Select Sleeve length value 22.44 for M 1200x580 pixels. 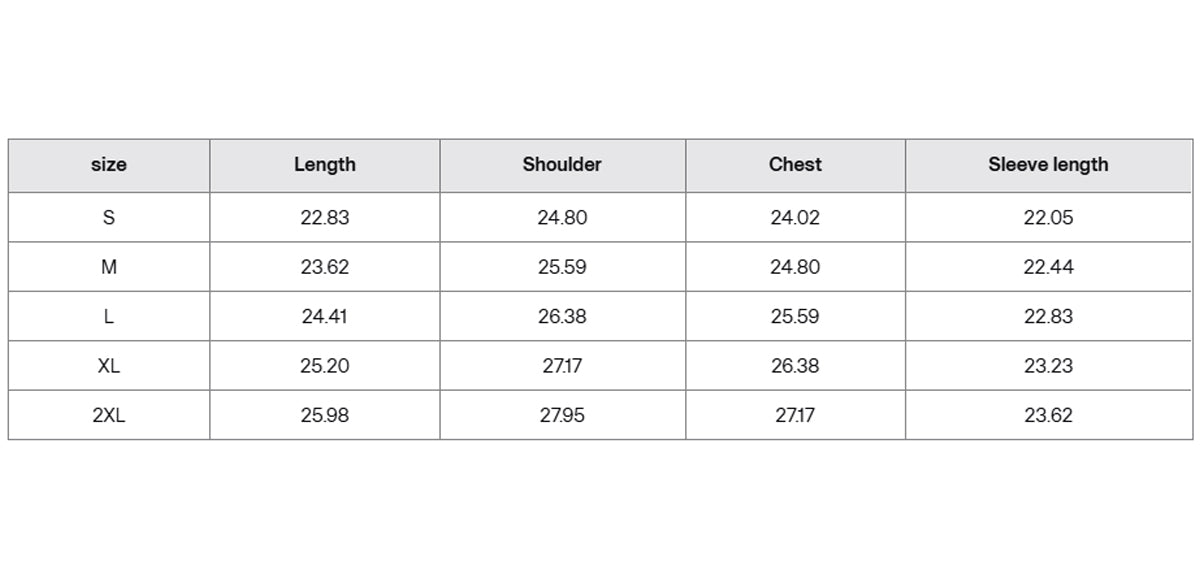(x=1048, y=267)
